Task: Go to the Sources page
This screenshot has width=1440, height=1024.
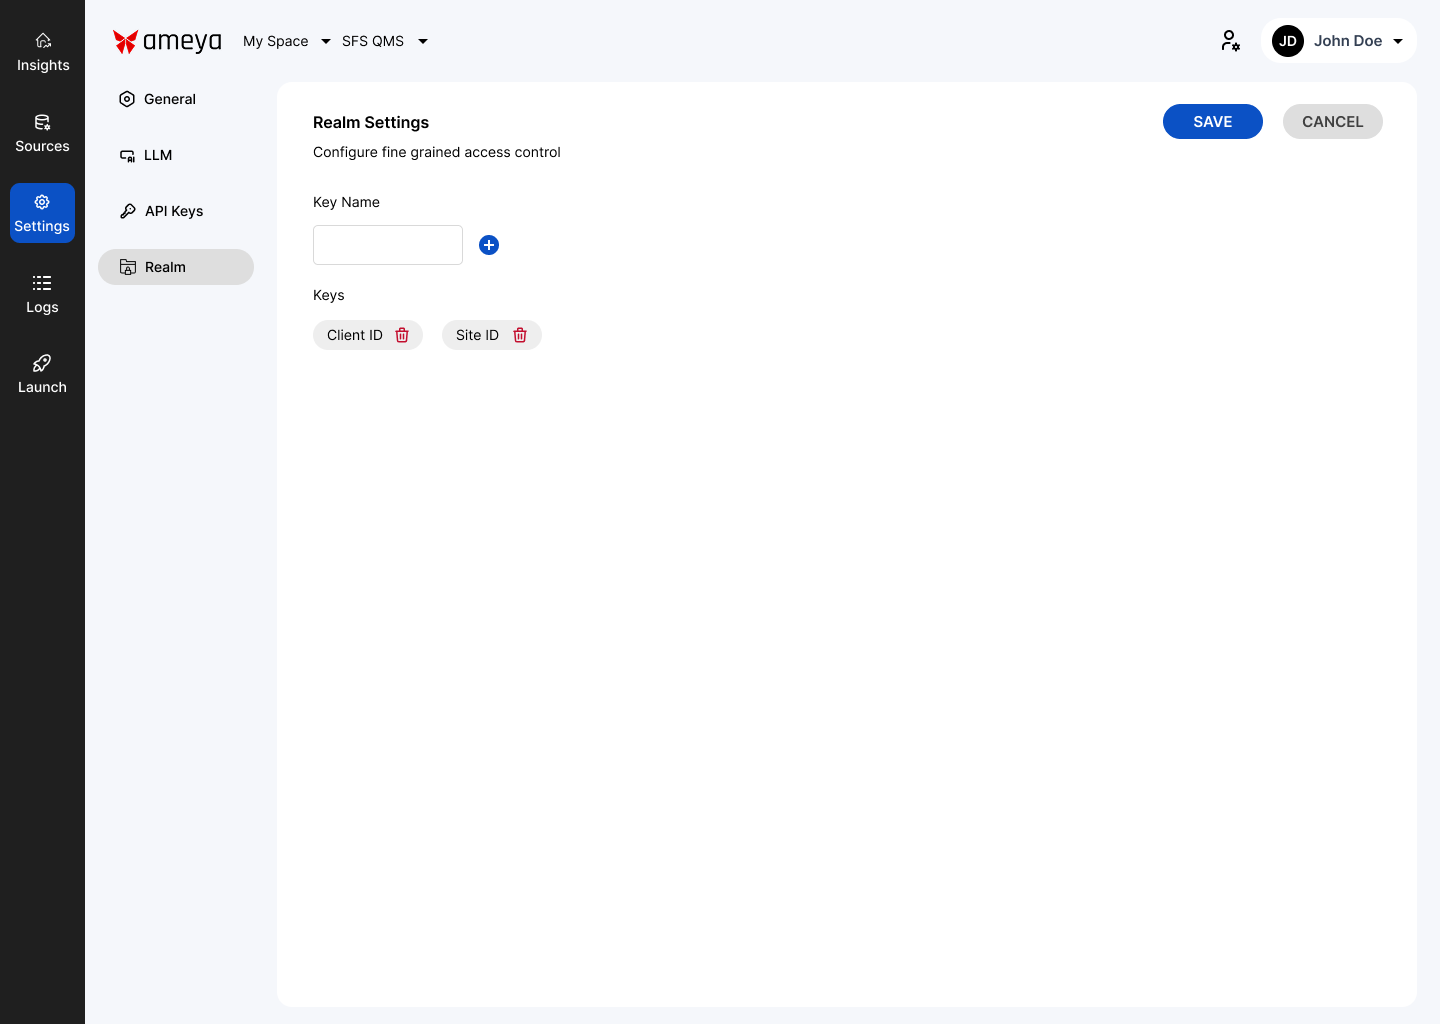Action: [x=42, y=133]
